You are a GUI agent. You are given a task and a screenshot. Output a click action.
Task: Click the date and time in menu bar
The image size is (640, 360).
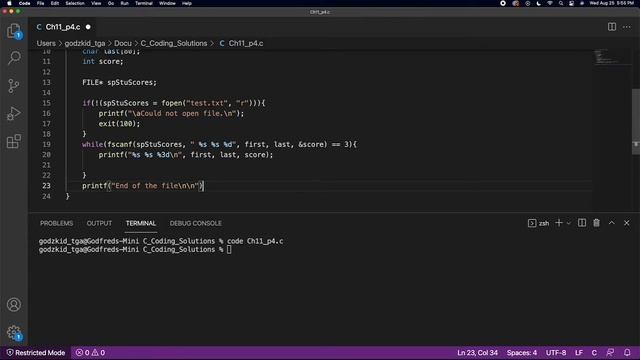pyautogui.click(x=612, y=3)
